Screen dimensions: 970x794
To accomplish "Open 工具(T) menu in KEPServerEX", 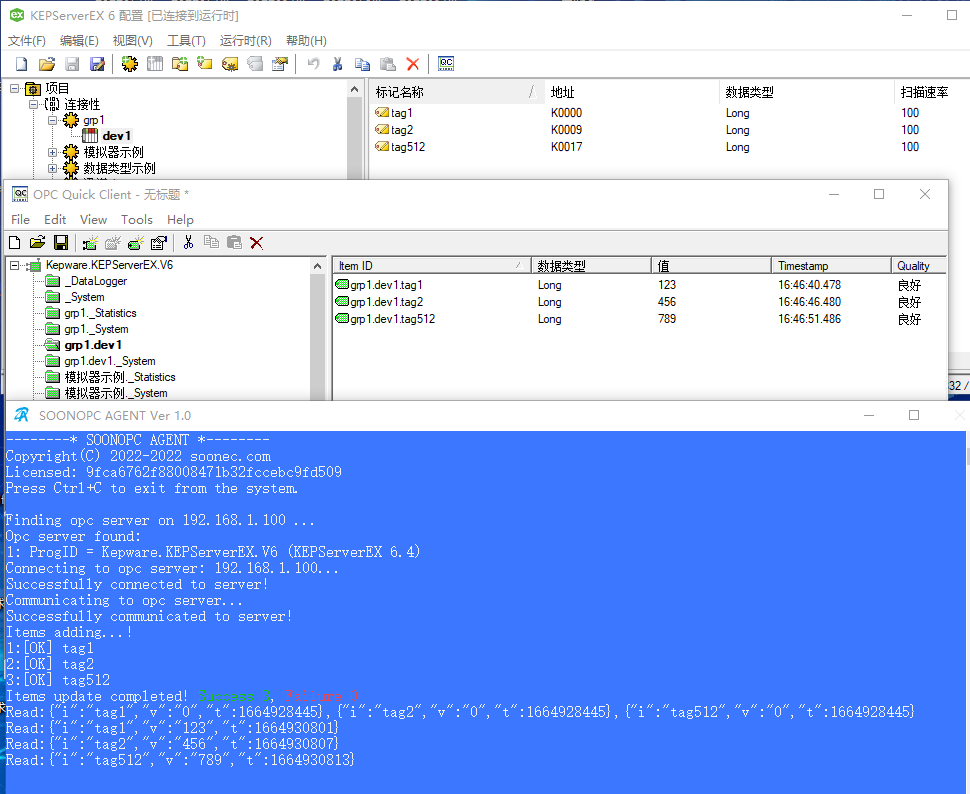I will 186,41.
